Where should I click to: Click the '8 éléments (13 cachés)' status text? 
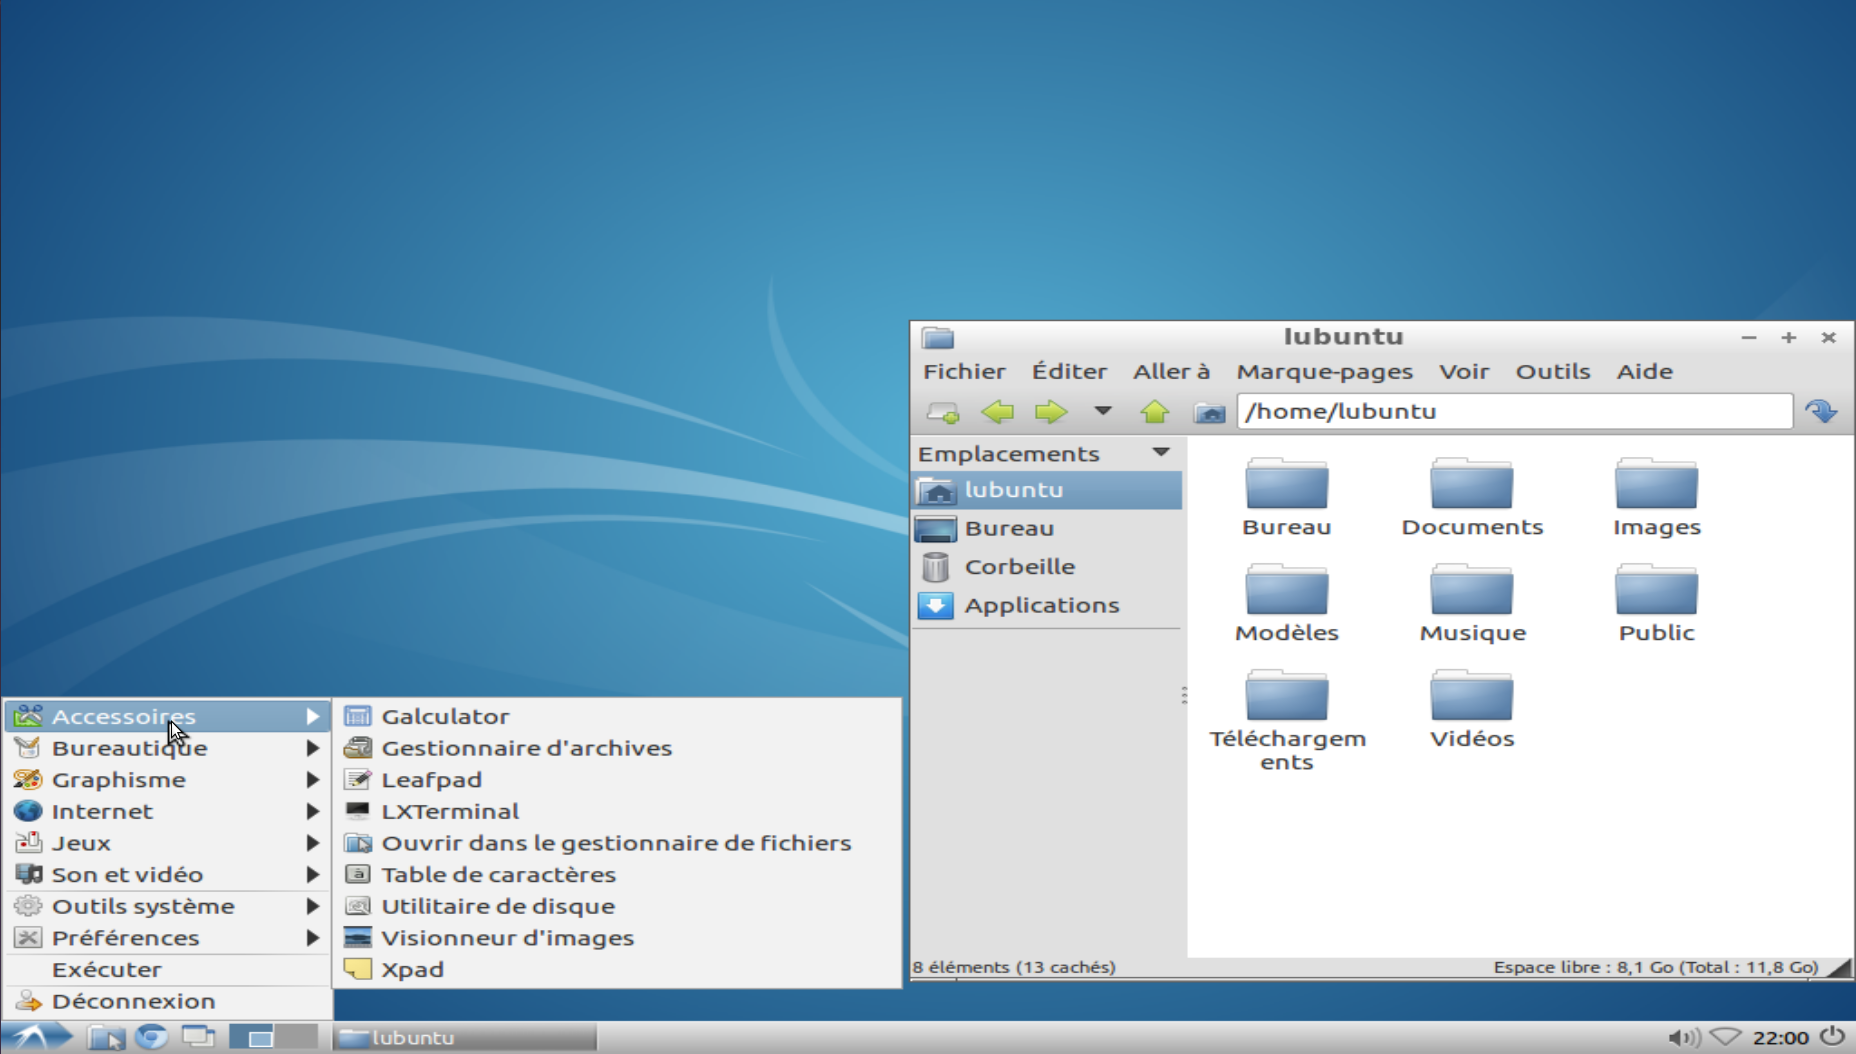coord(1014,967)
